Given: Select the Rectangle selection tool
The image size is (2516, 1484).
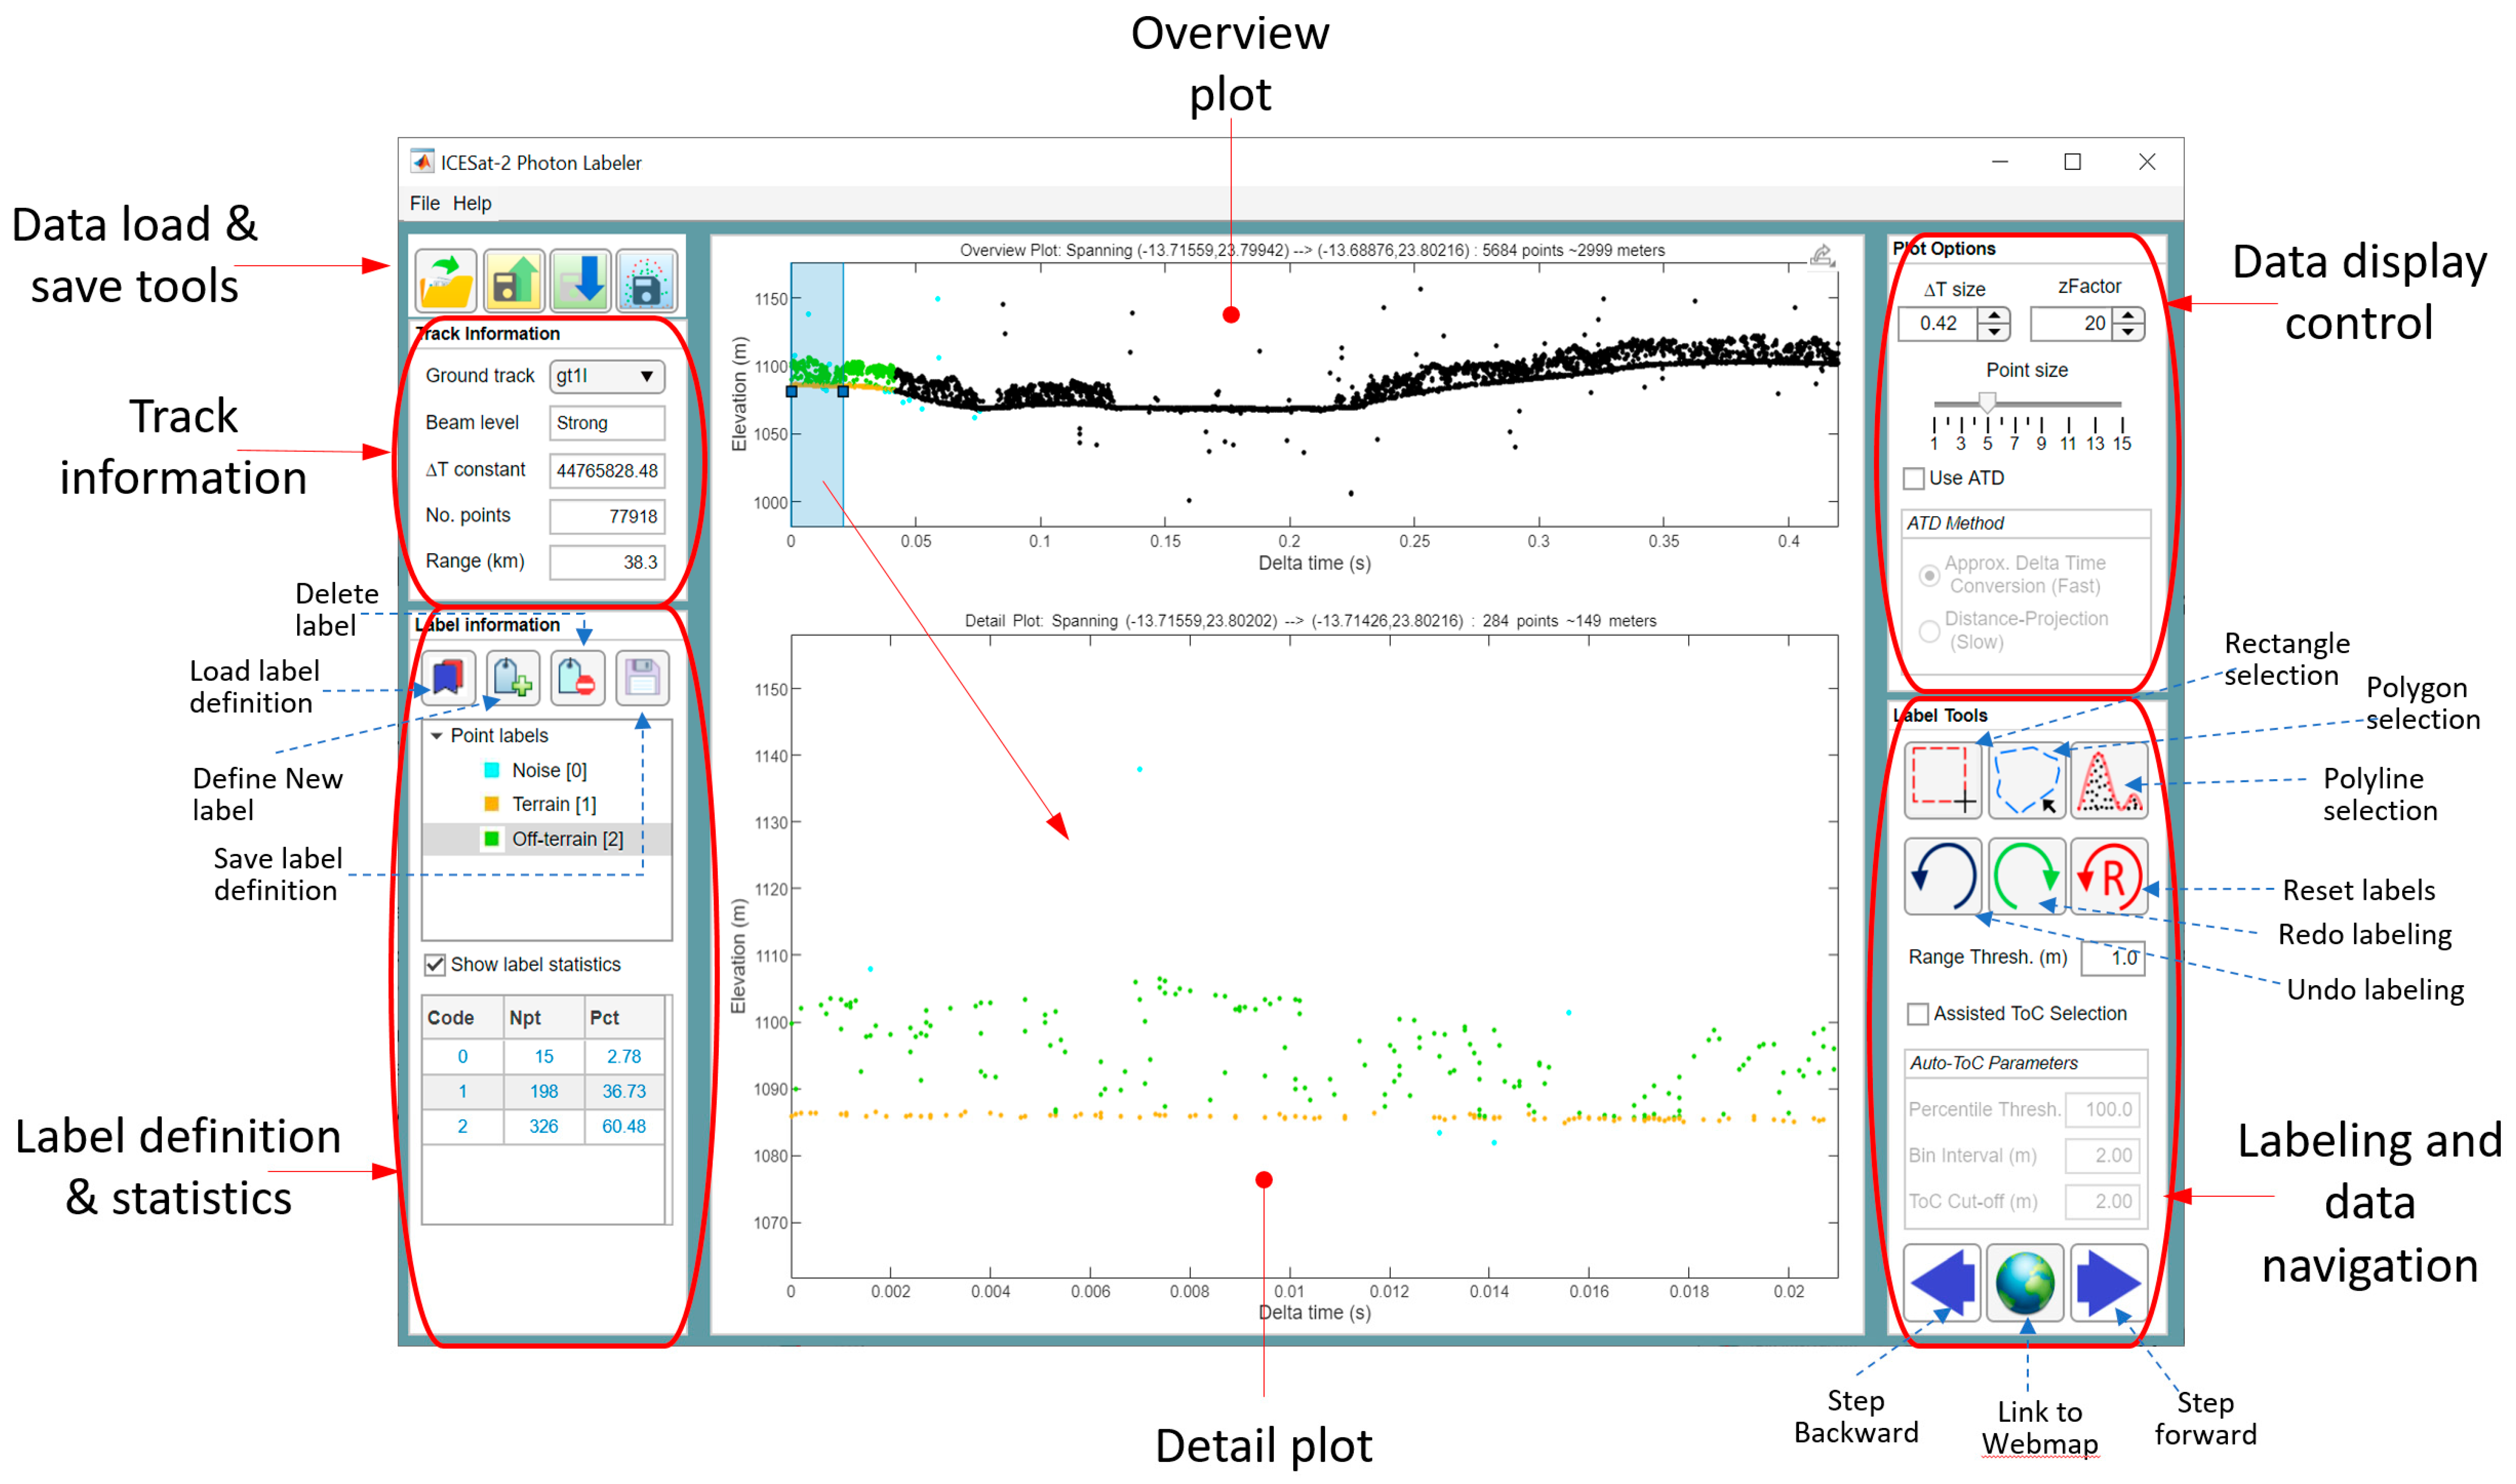Looking at the screenshot, I should point(1942,780).
